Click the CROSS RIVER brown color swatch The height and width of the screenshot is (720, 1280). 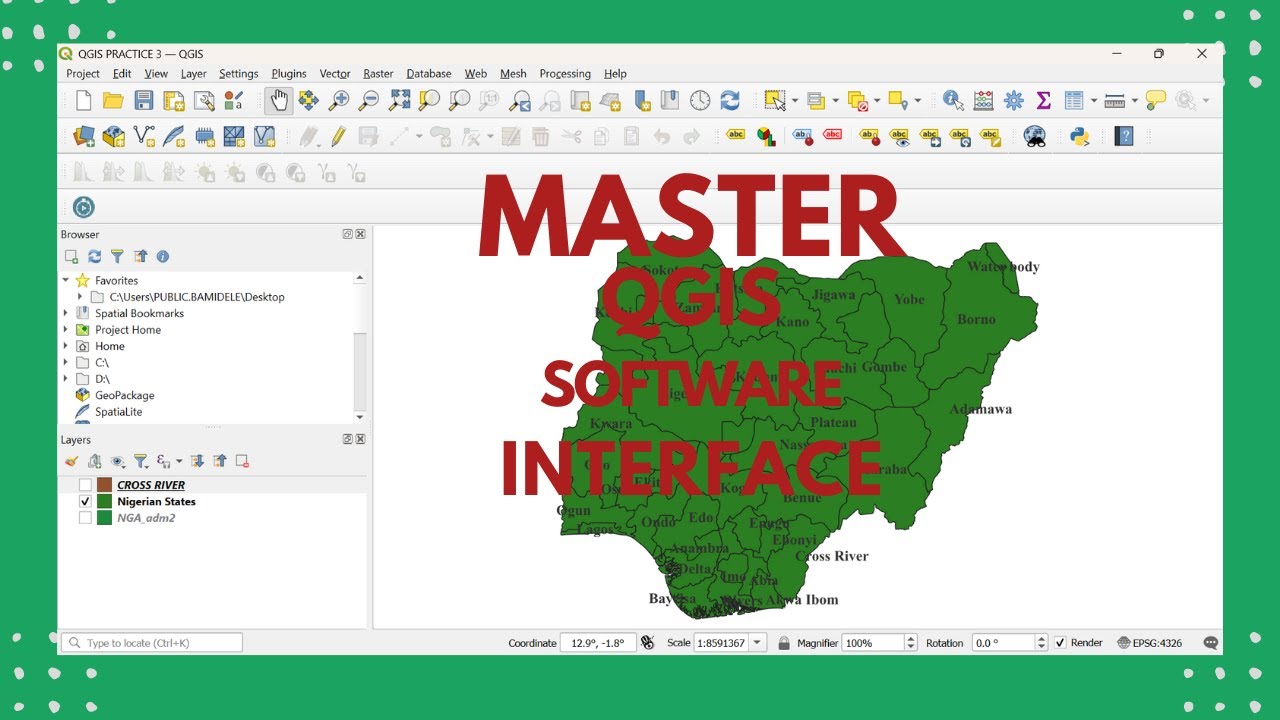(x=104, y=485)
